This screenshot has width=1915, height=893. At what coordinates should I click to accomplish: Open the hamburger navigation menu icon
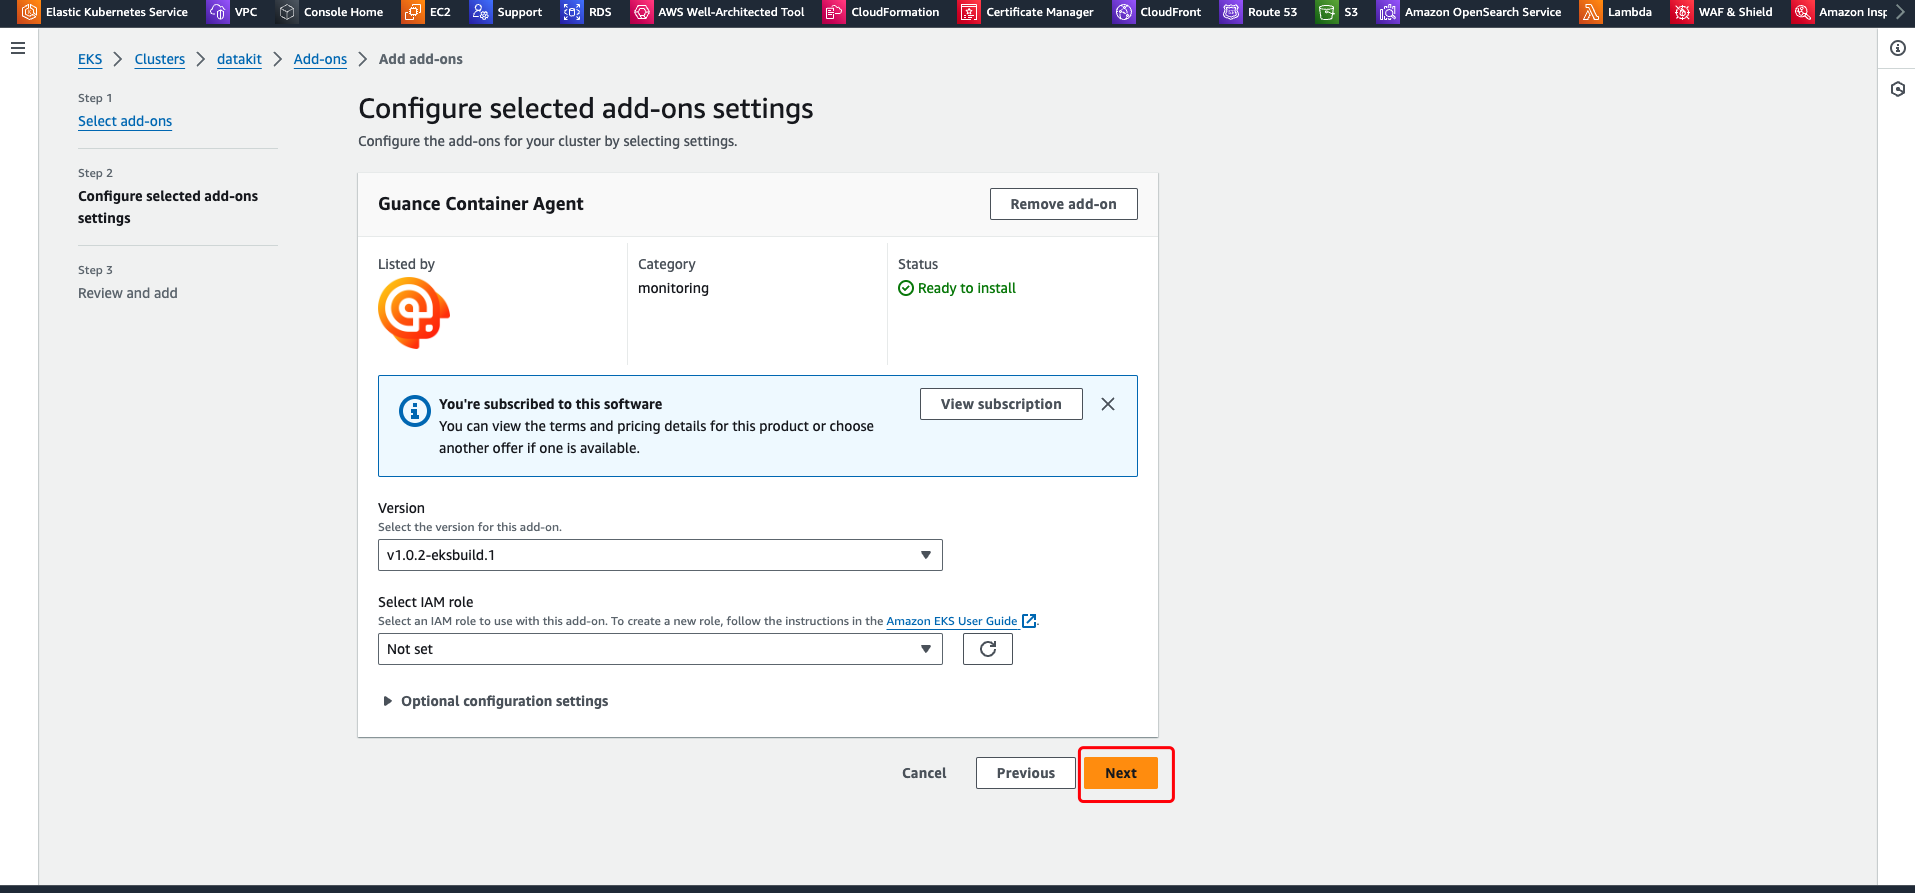(18, 48)
